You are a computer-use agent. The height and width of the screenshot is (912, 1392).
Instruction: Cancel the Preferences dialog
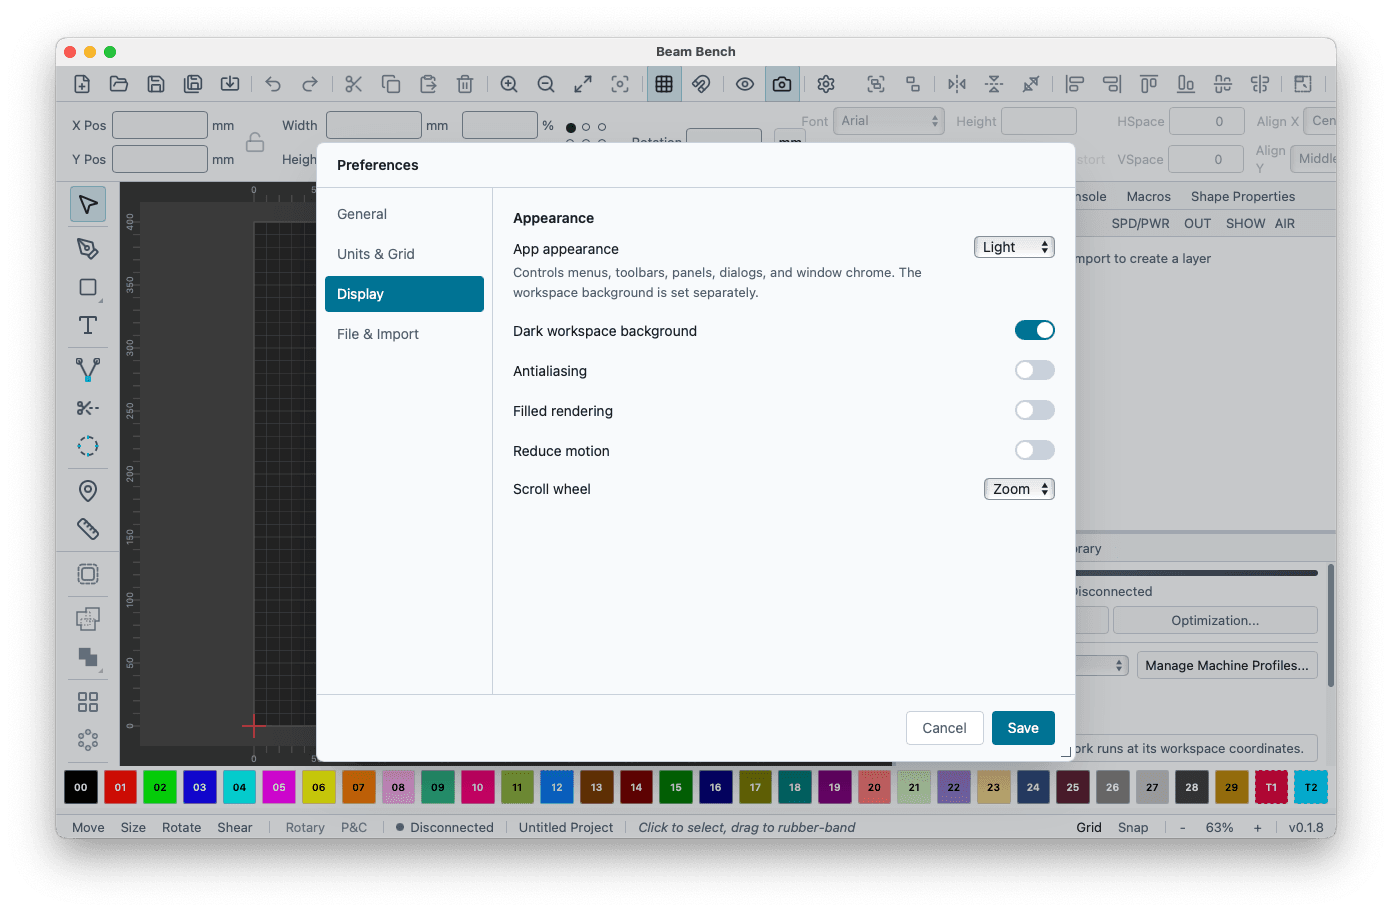(x=945, y=728)
